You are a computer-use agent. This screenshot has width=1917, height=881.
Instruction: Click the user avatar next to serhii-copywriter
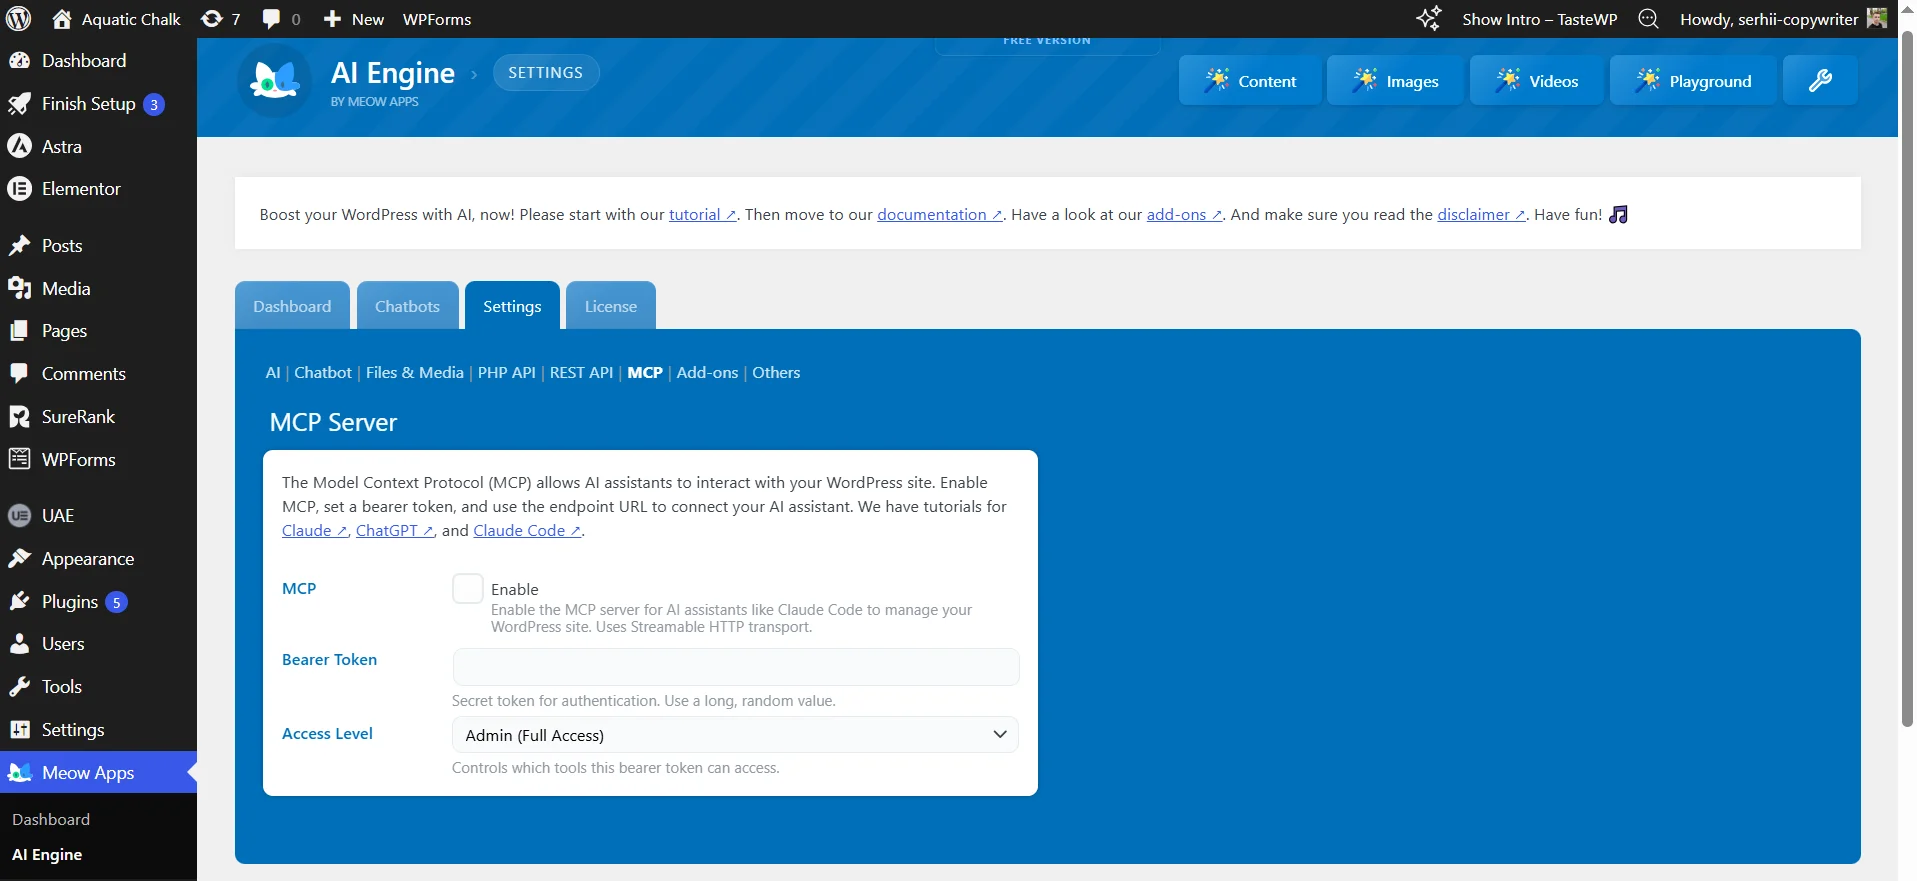click(1877, 18)
